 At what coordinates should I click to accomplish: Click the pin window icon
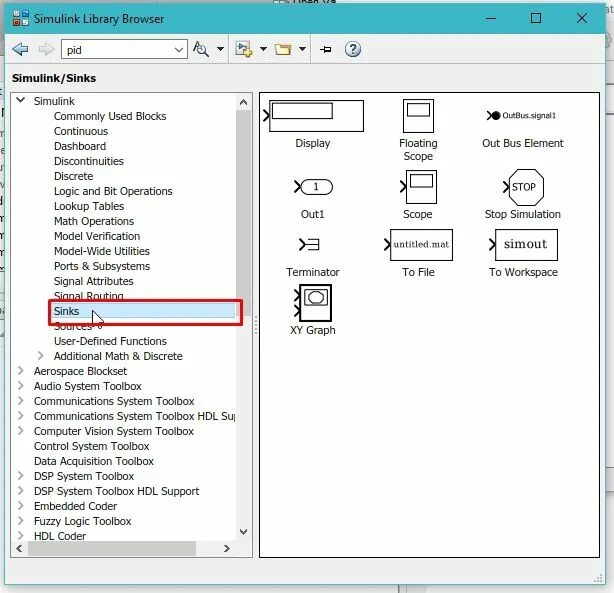click(x=326, y=49)
